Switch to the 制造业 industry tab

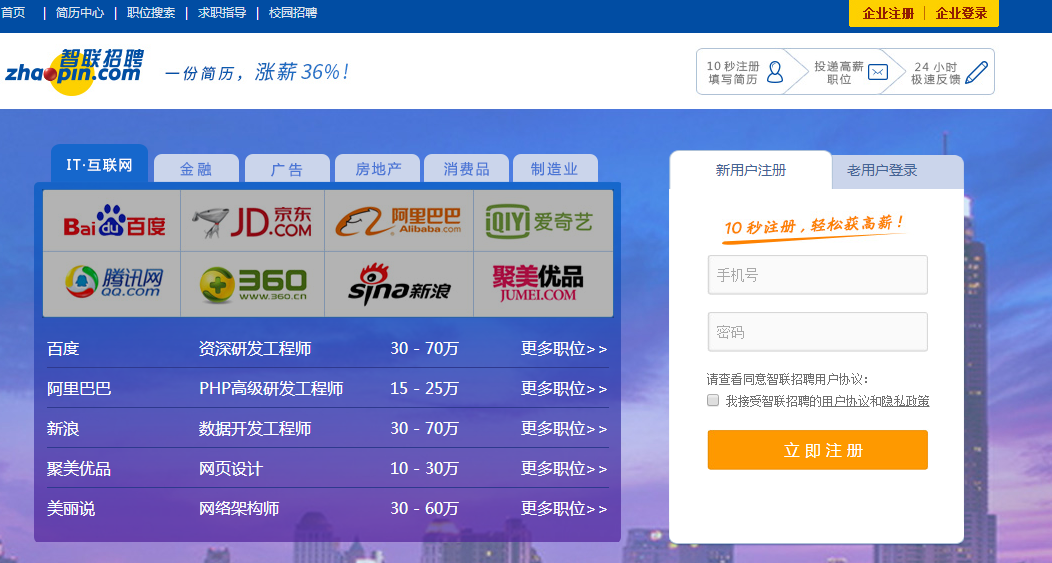click(x=555, y=169)
